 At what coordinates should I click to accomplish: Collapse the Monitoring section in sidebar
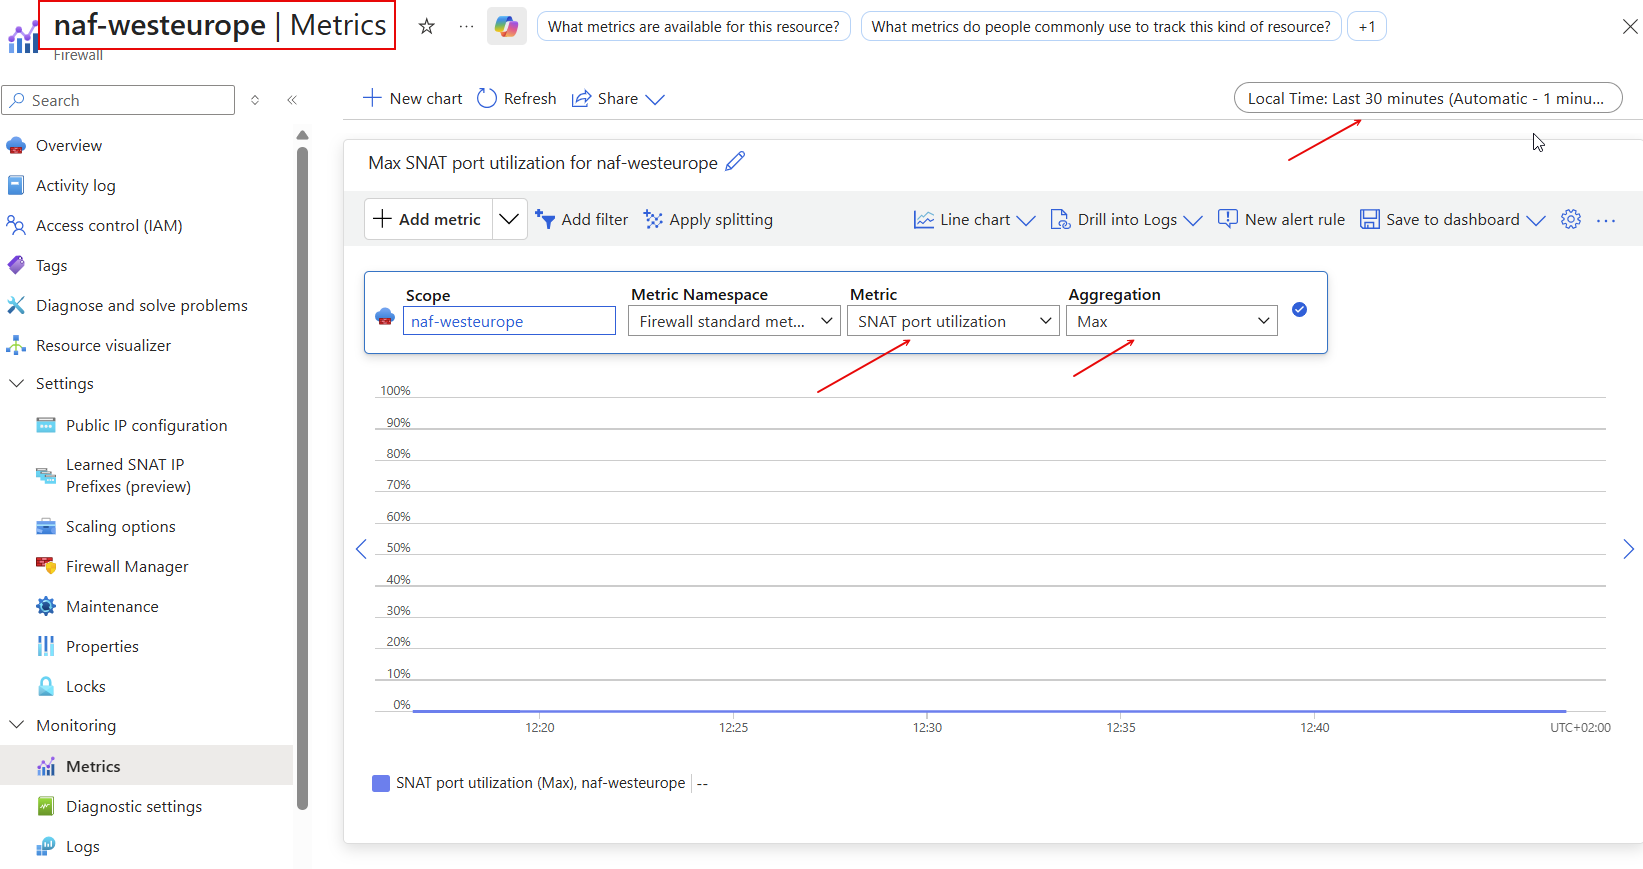[17, 726]
